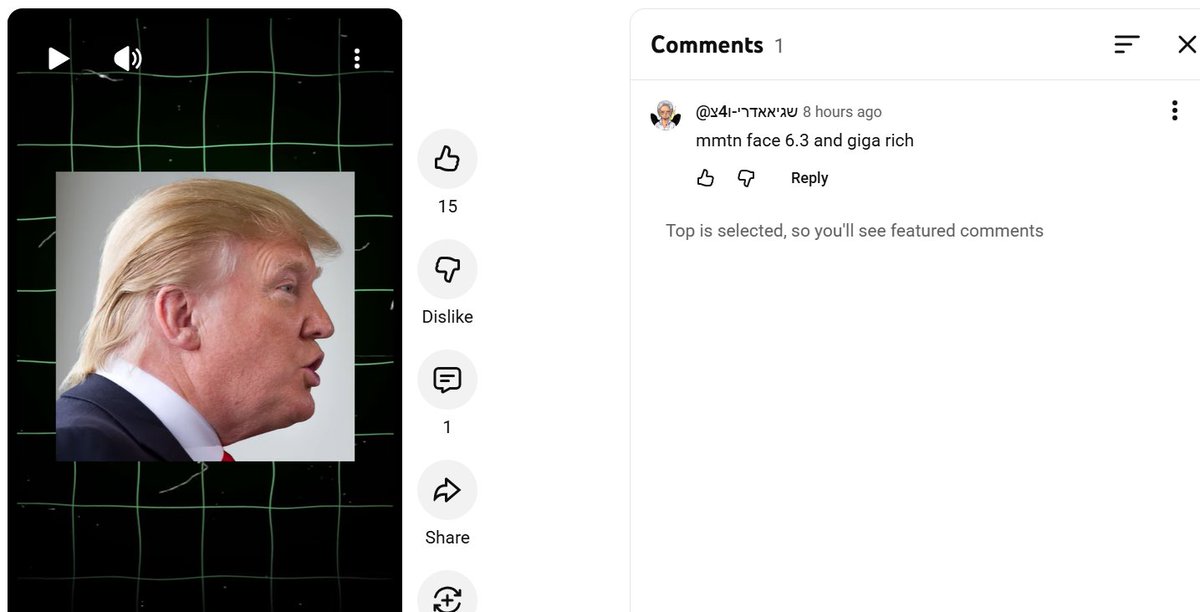Image resolution: width=1200 pixels, height=612 pixels.
Task: Open video more options three-dot menu
Action: [357, 58]
